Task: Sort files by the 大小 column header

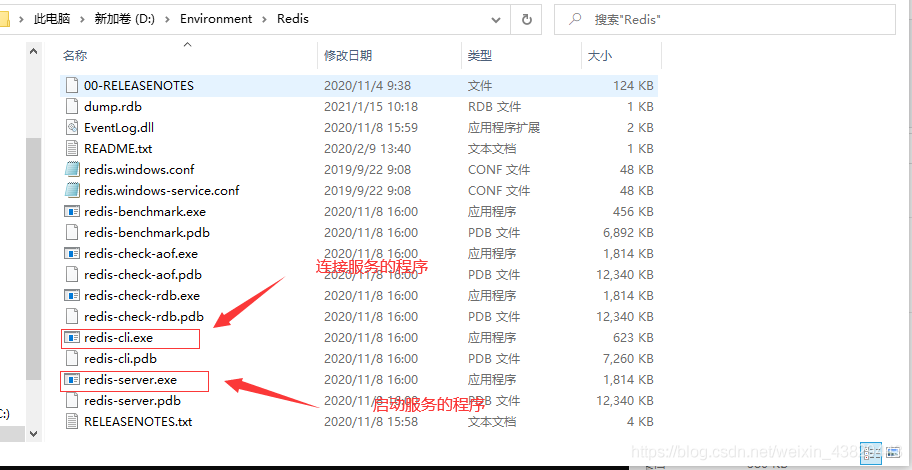Action: click(x=599, y=56)
